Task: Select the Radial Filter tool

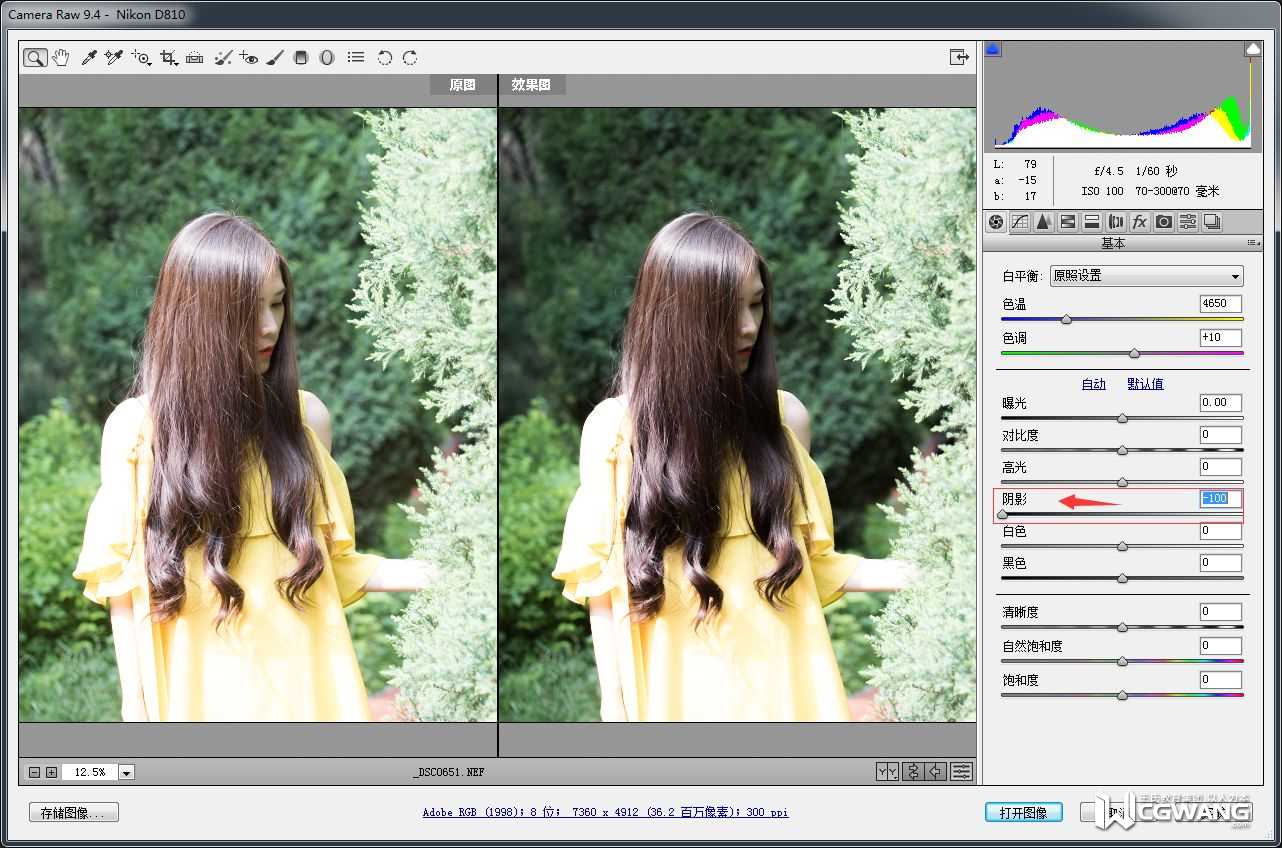Action: coord(326,58)
